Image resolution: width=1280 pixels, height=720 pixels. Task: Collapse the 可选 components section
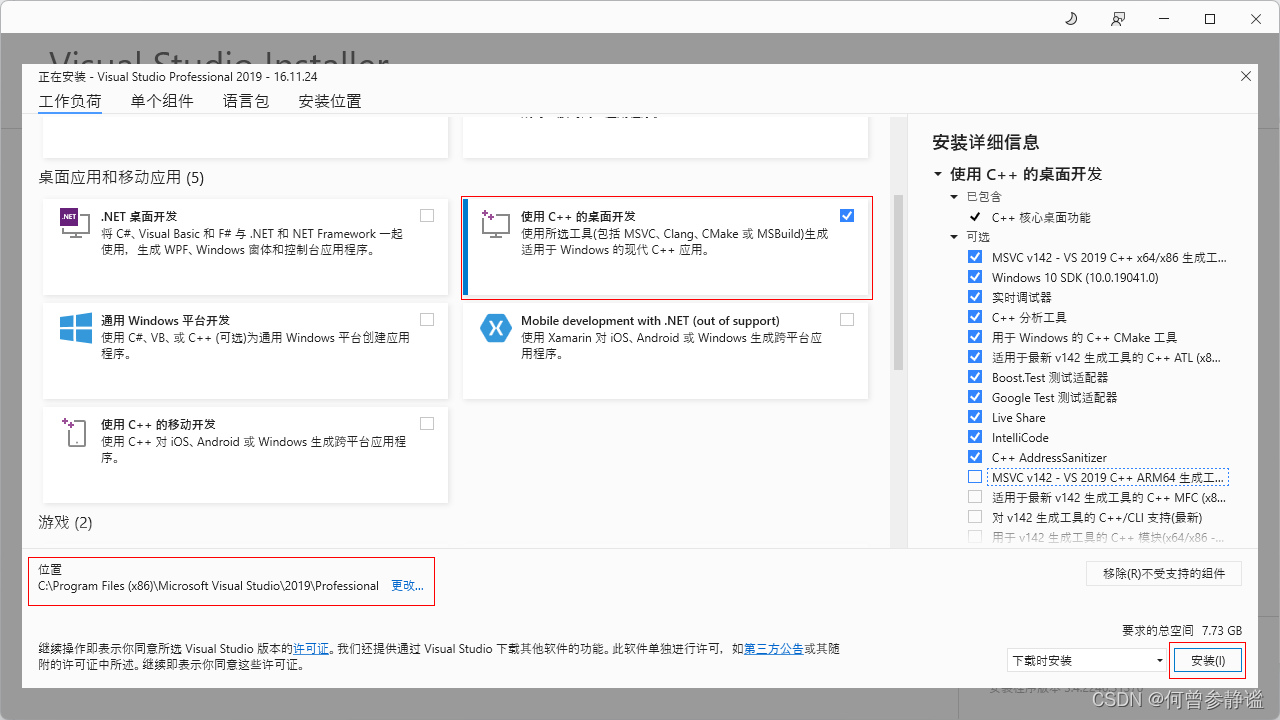pyautogui.click(x=955, y=237)
